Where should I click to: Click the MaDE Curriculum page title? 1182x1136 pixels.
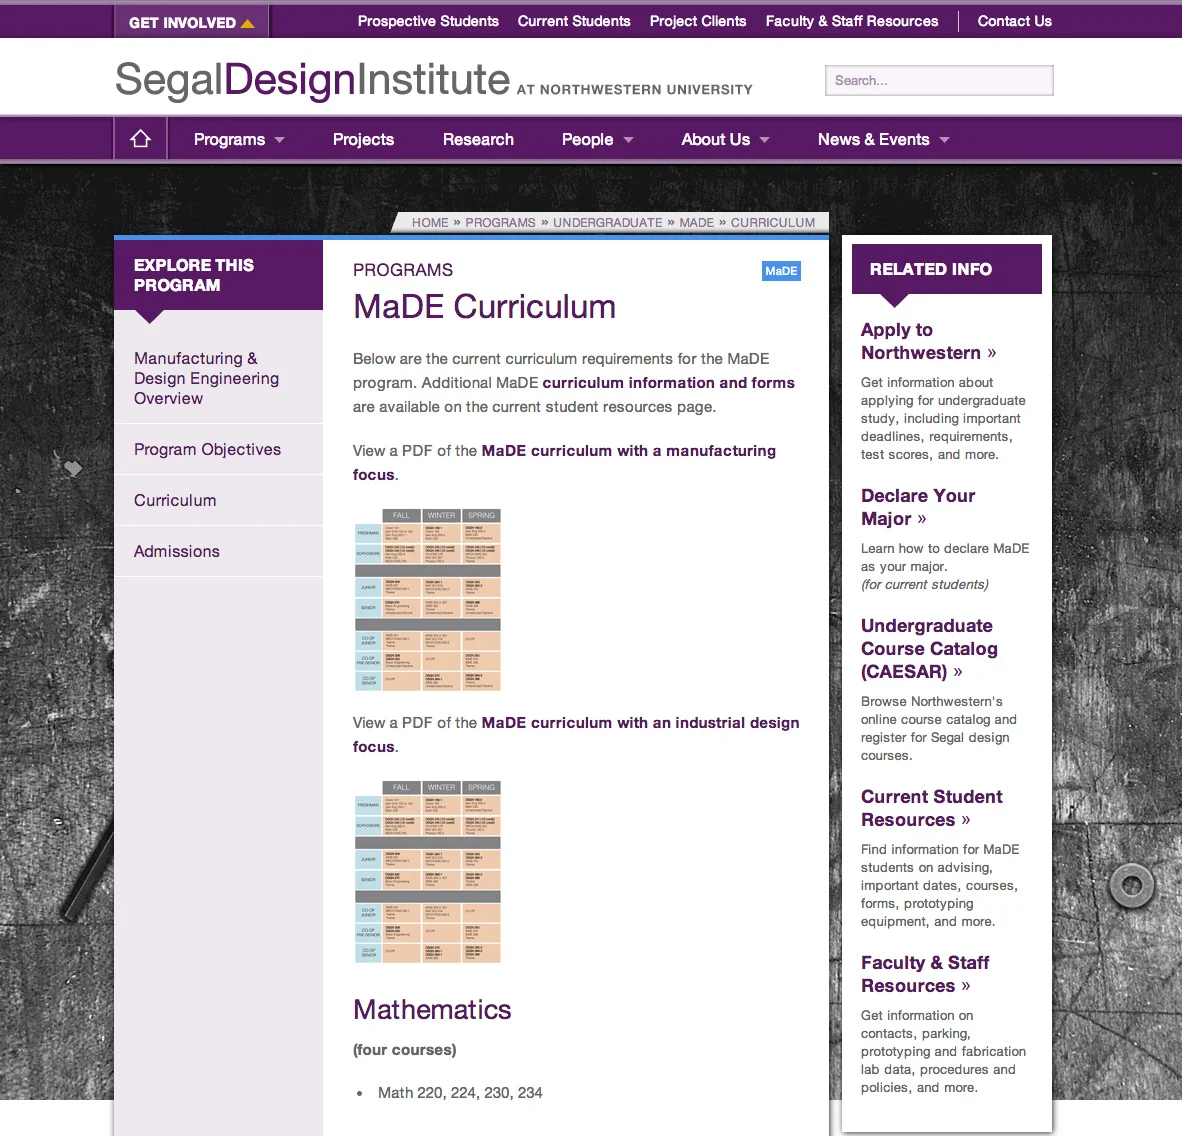point(484,307)
